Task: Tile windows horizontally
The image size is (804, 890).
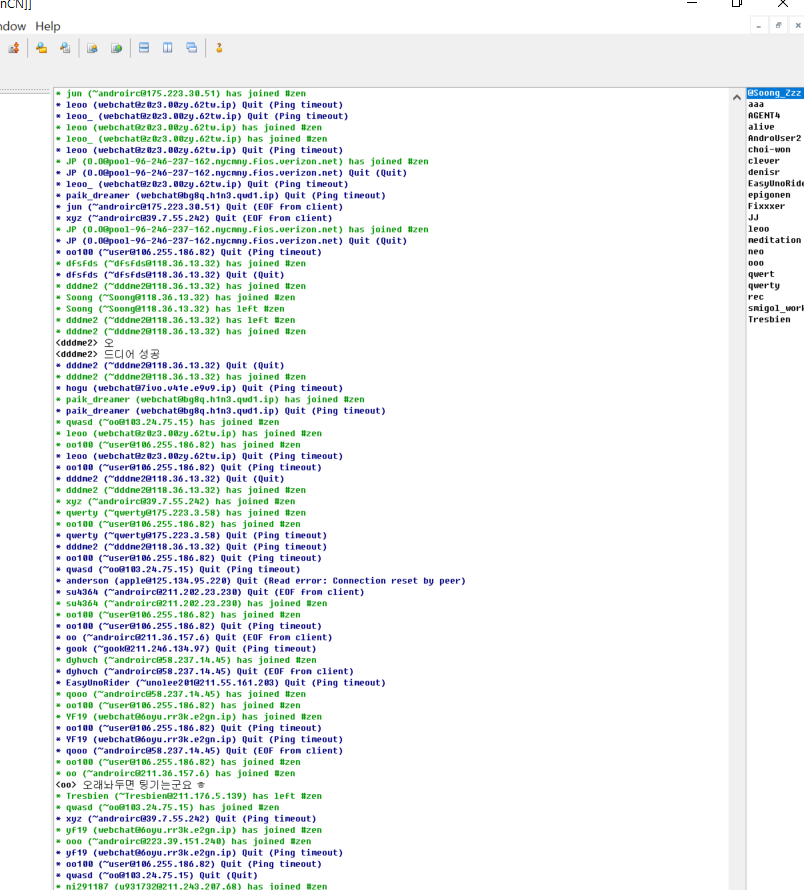Action: 144,48
